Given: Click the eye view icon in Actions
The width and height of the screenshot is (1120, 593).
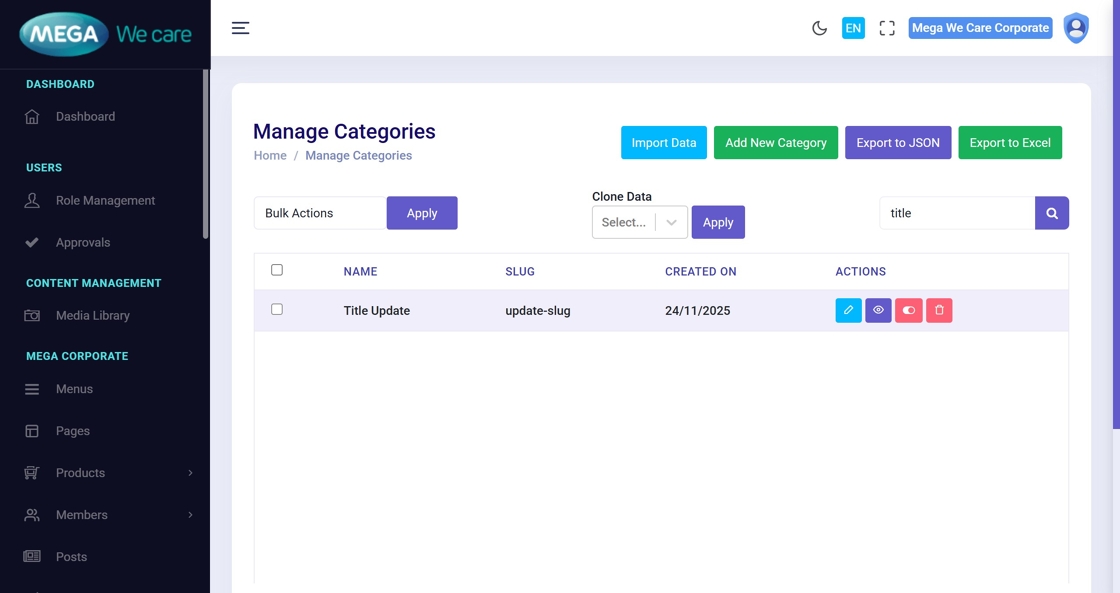Looking at the screenshot, I should click(878, 310).
